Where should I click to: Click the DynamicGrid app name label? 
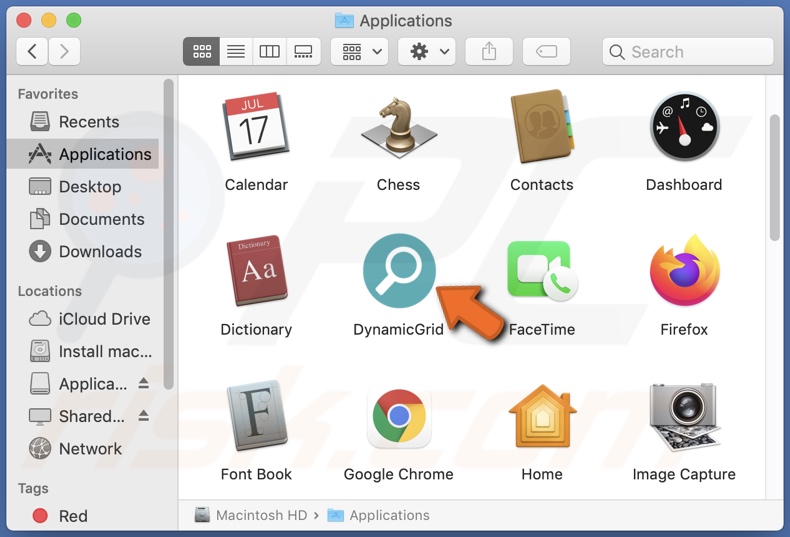[x=398, y=329]
